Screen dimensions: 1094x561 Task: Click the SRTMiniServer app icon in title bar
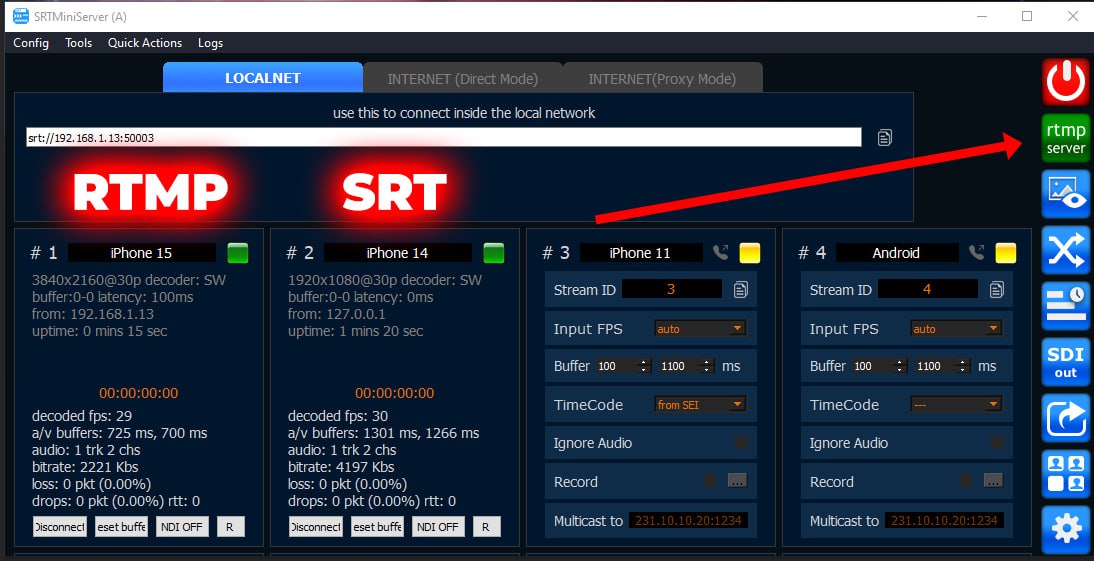tap(21, 15)
